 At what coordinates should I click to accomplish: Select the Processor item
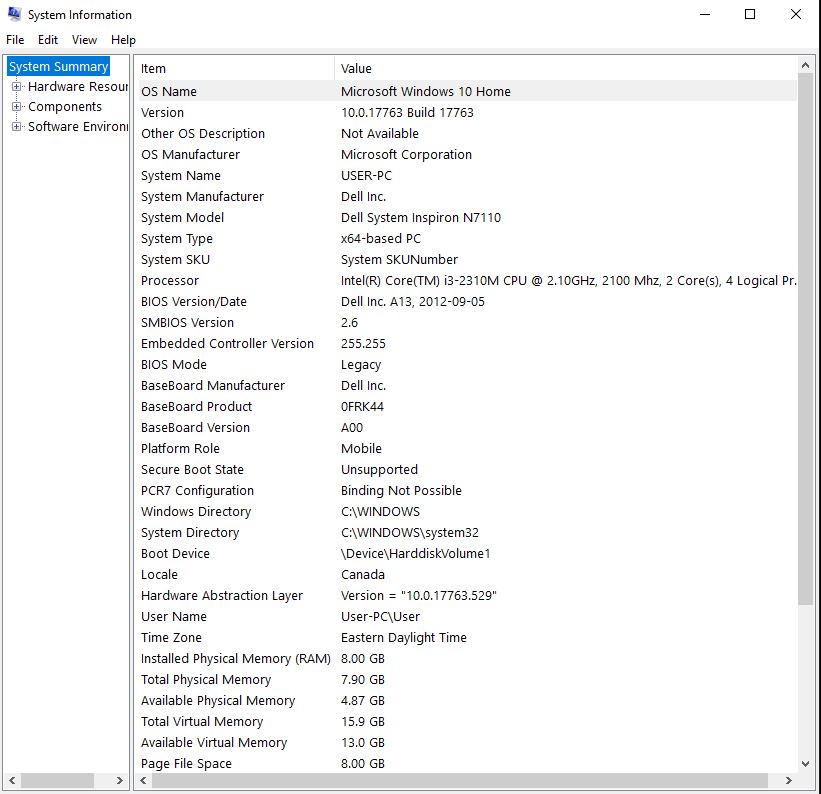(x=170, y=280)
